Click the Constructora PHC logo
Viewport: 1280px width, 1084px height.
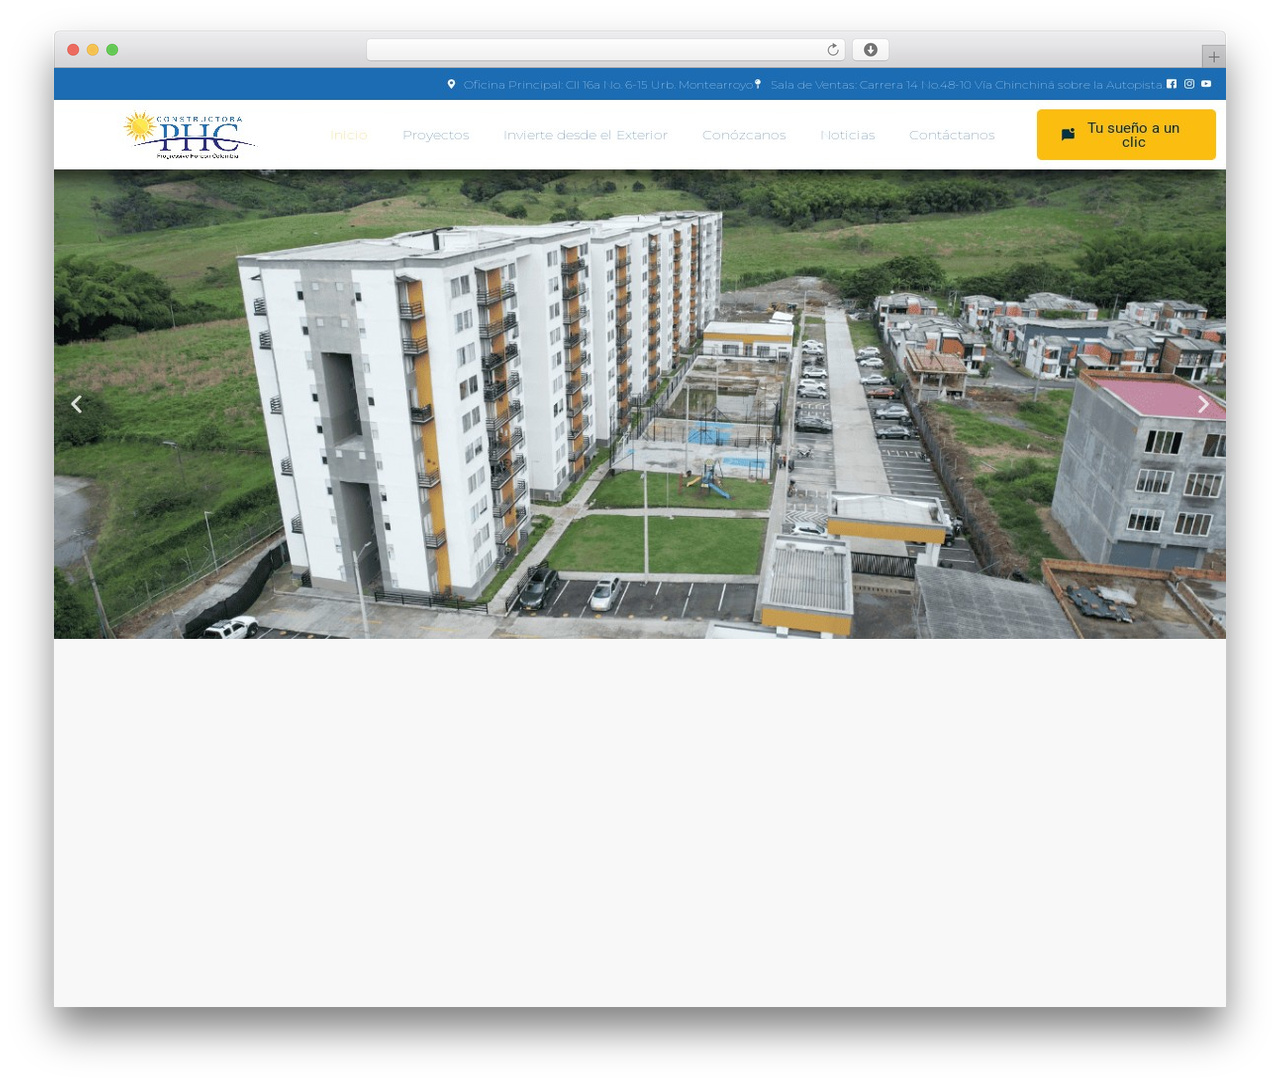(189, 135)
